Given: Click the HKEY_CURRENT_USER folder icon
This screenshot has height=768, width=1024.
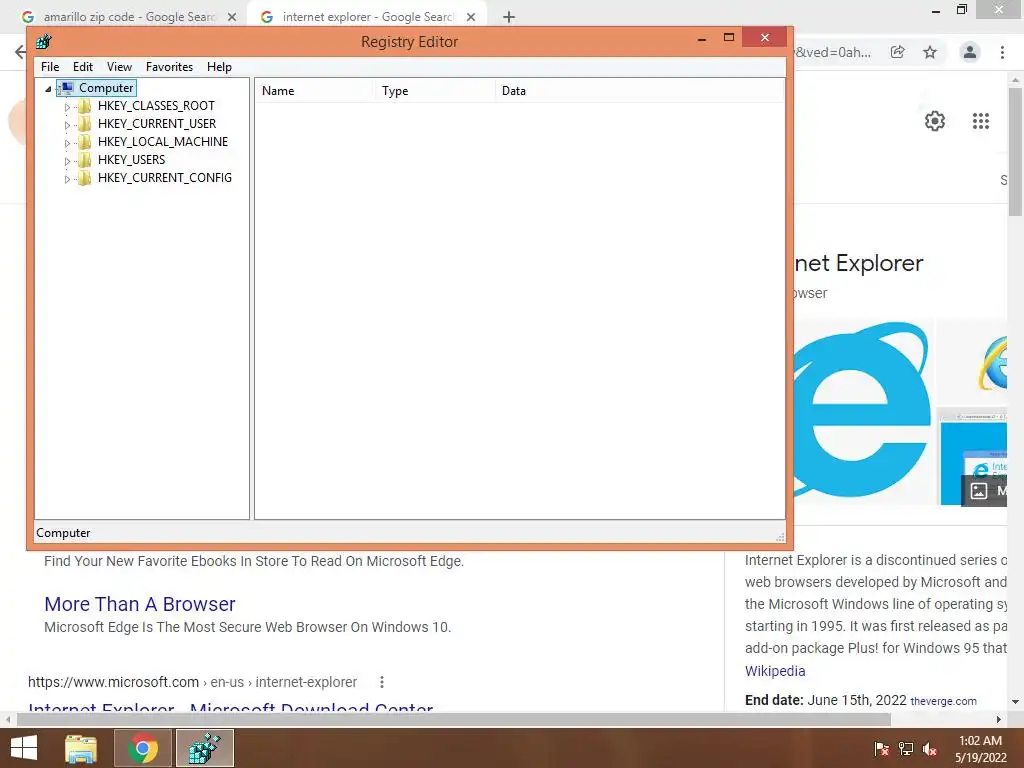Looking at the screenshot, I should (x=84, y=124).
